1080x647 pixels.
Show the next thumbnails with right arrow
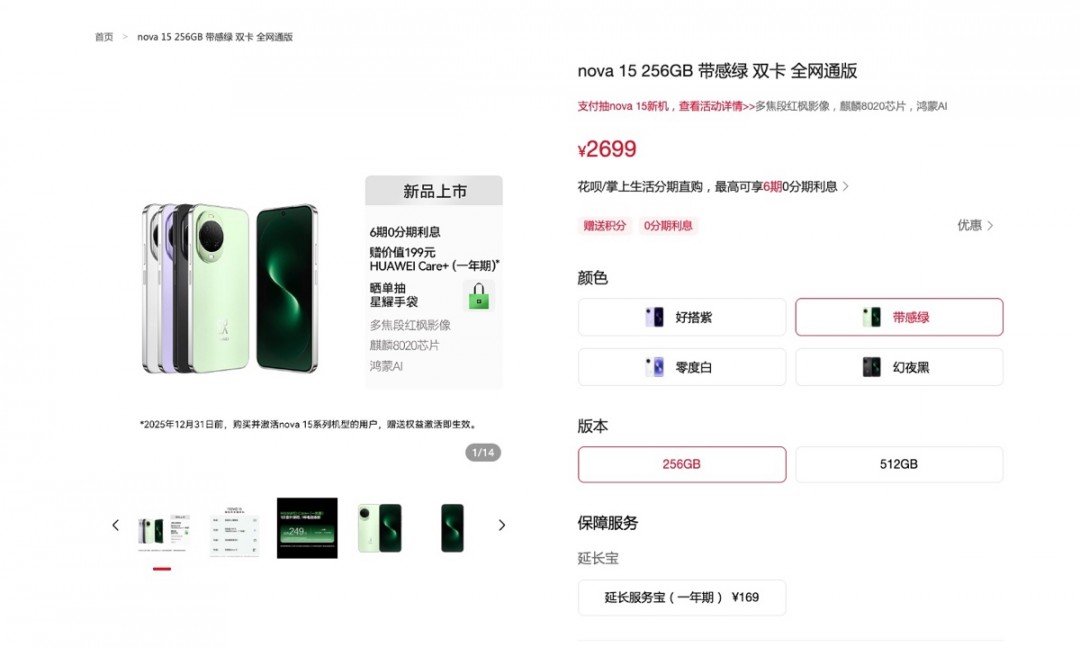[501, 525]
